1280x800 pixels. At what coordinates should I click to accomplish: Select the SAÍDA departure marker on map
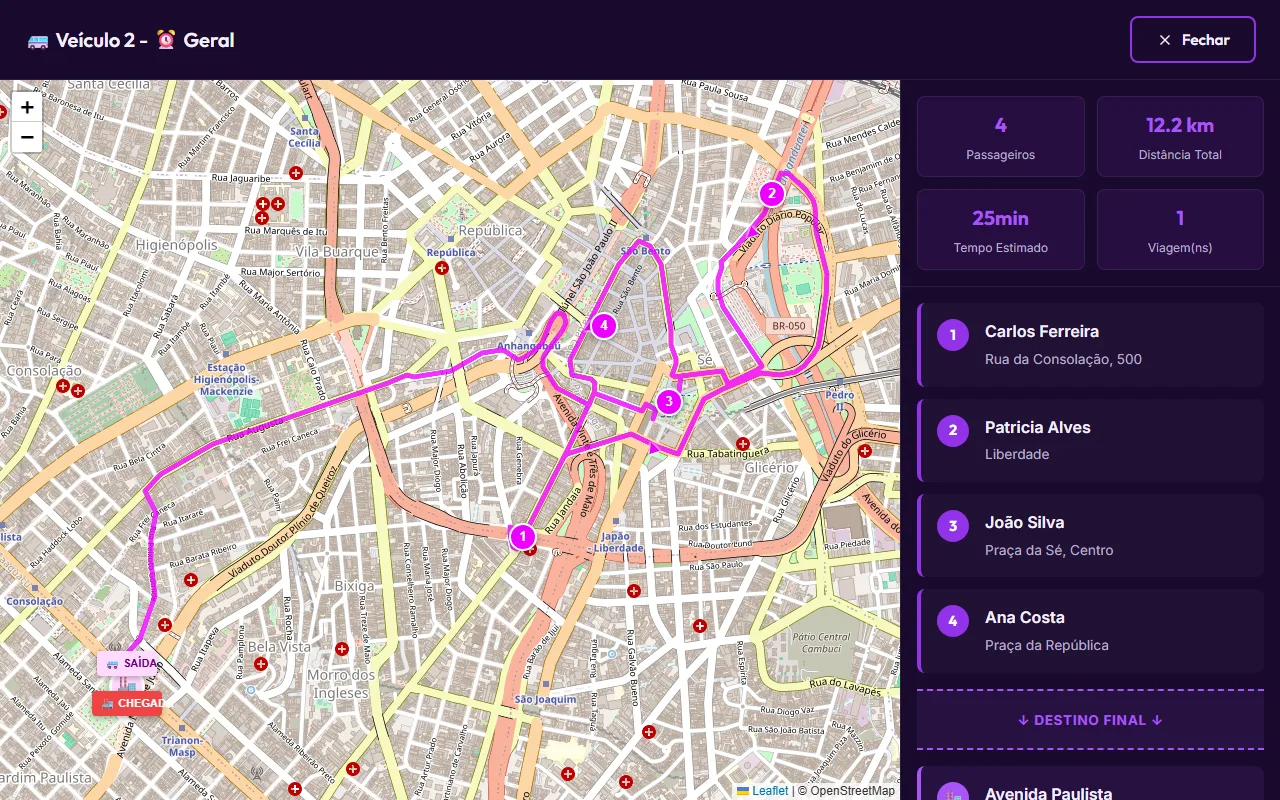tap(130, 663)
